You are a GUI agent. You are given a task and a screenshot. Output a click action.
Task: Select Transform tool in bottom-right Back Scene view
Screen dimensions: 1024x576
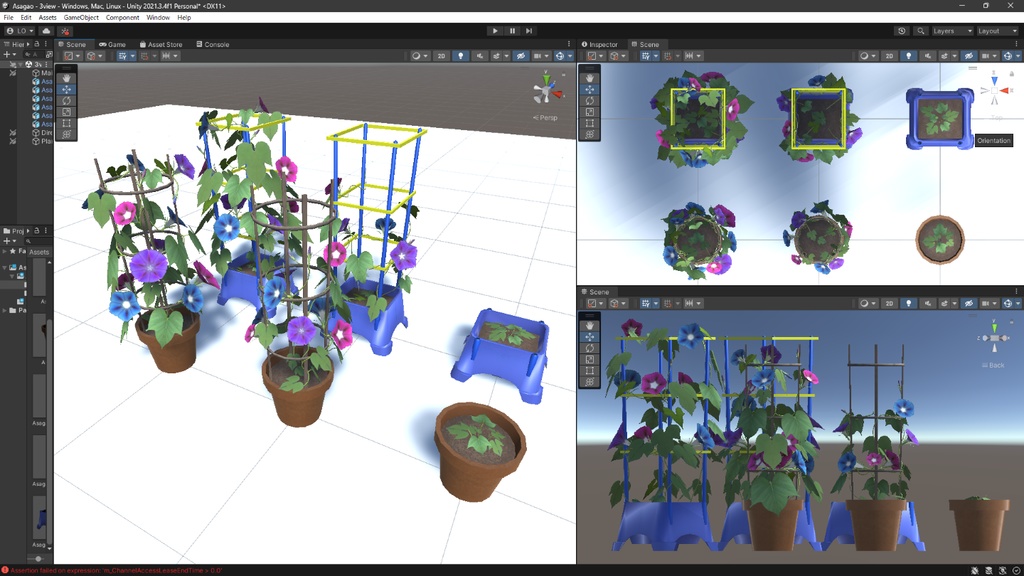tap(590, 381)
